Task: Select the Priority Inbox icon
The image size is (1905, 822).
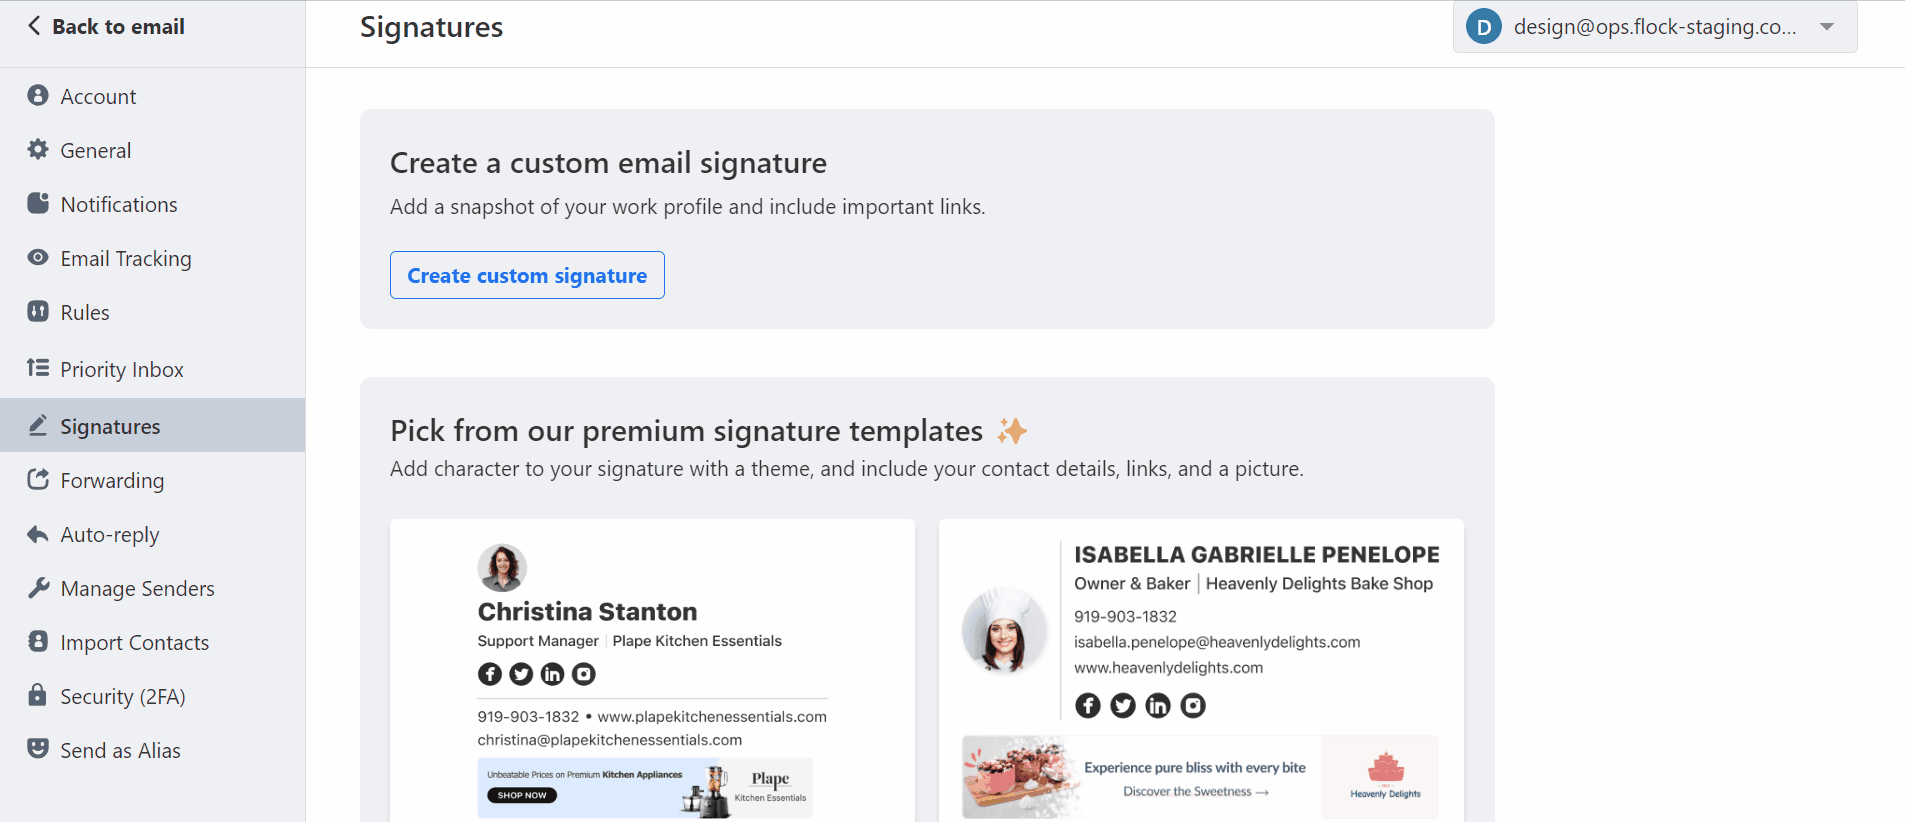Action: [37, 368]
